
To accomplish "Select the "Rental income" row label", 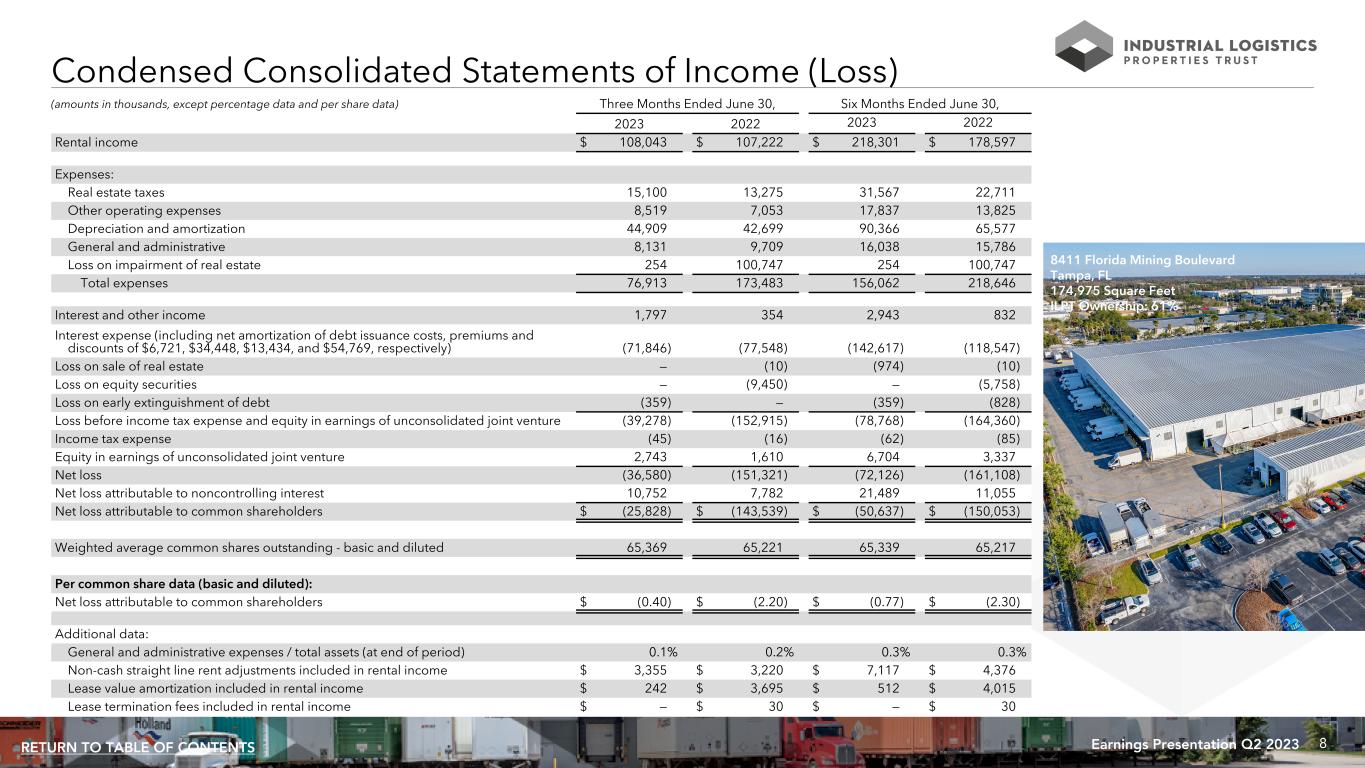I will point(97,143).
